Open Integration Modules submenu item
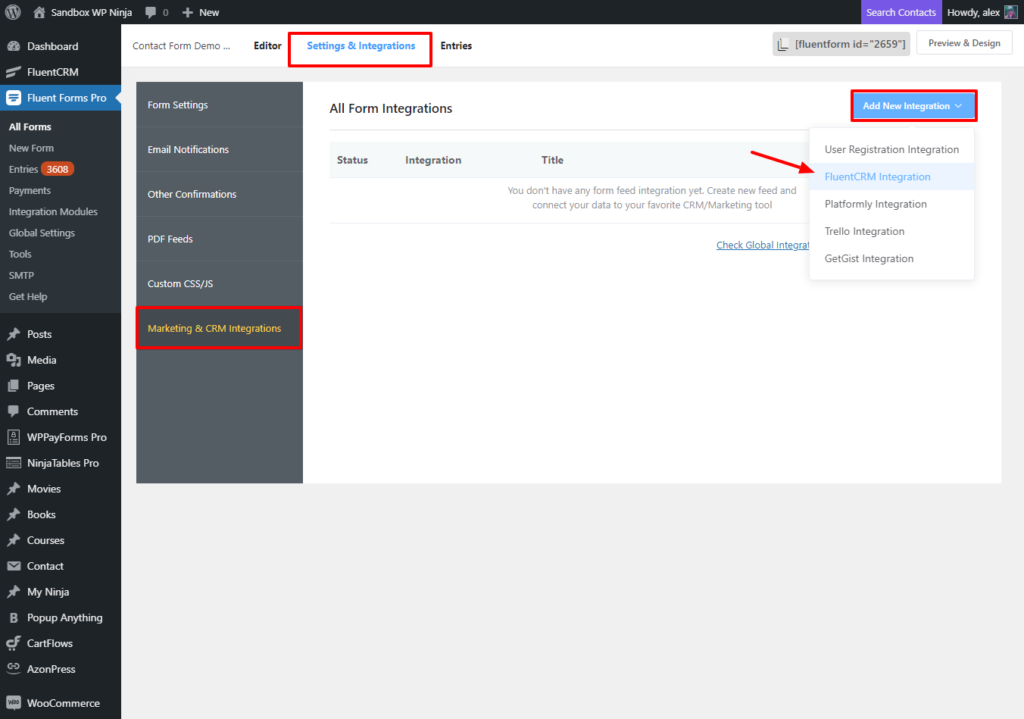The width and height of the screenshot is (1024, 719). pos(53,212)
